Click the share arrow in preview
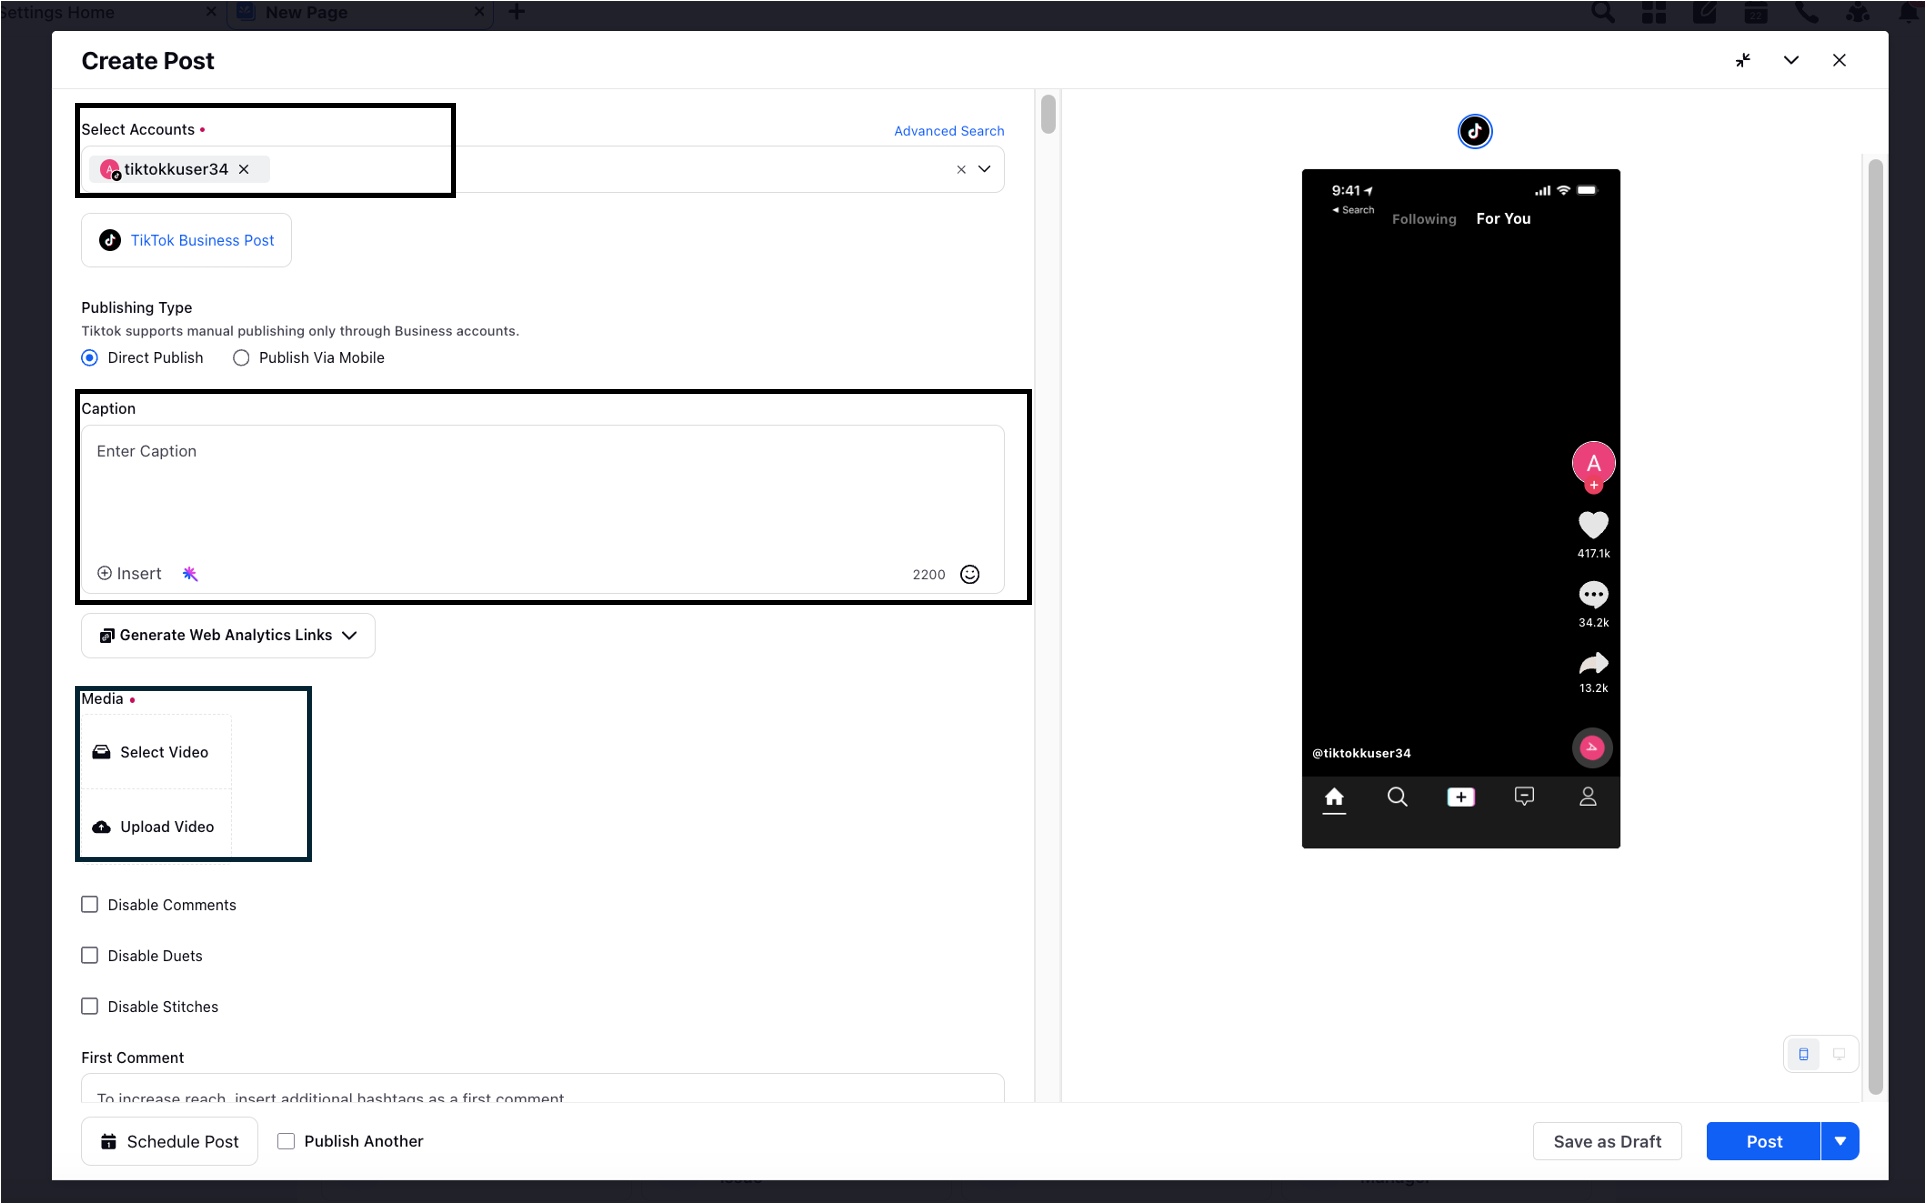 (1593, 663)
